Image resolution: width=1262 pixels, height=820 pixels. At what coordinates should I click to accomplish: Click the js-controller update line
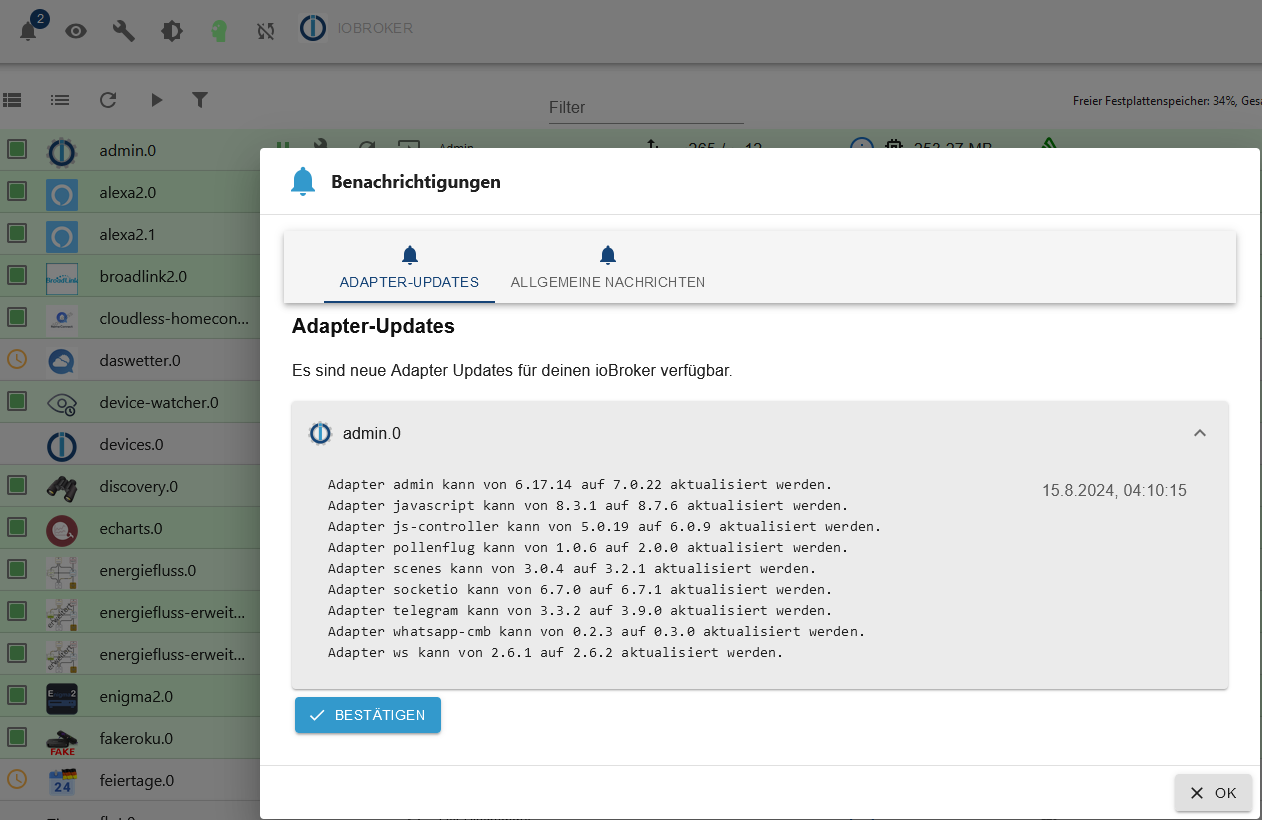pos(604,526)
